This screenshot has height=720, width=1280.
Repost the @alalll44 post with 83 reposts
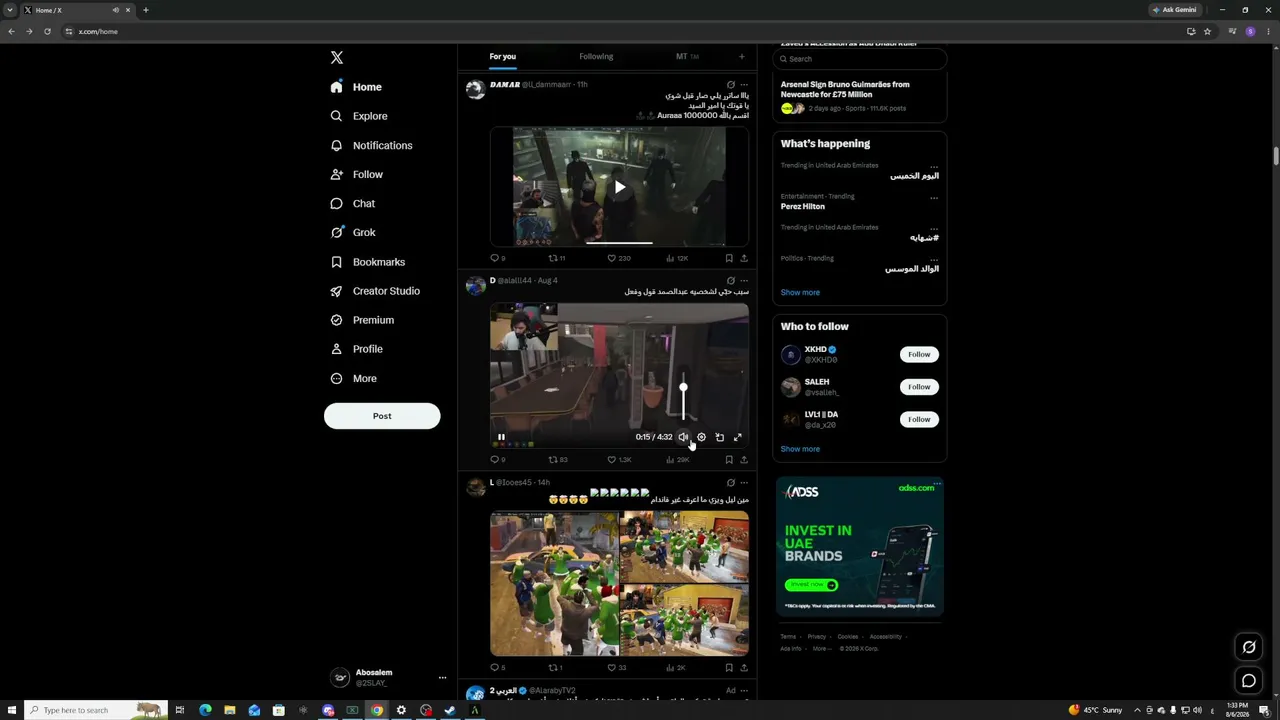tap(558, 460)
